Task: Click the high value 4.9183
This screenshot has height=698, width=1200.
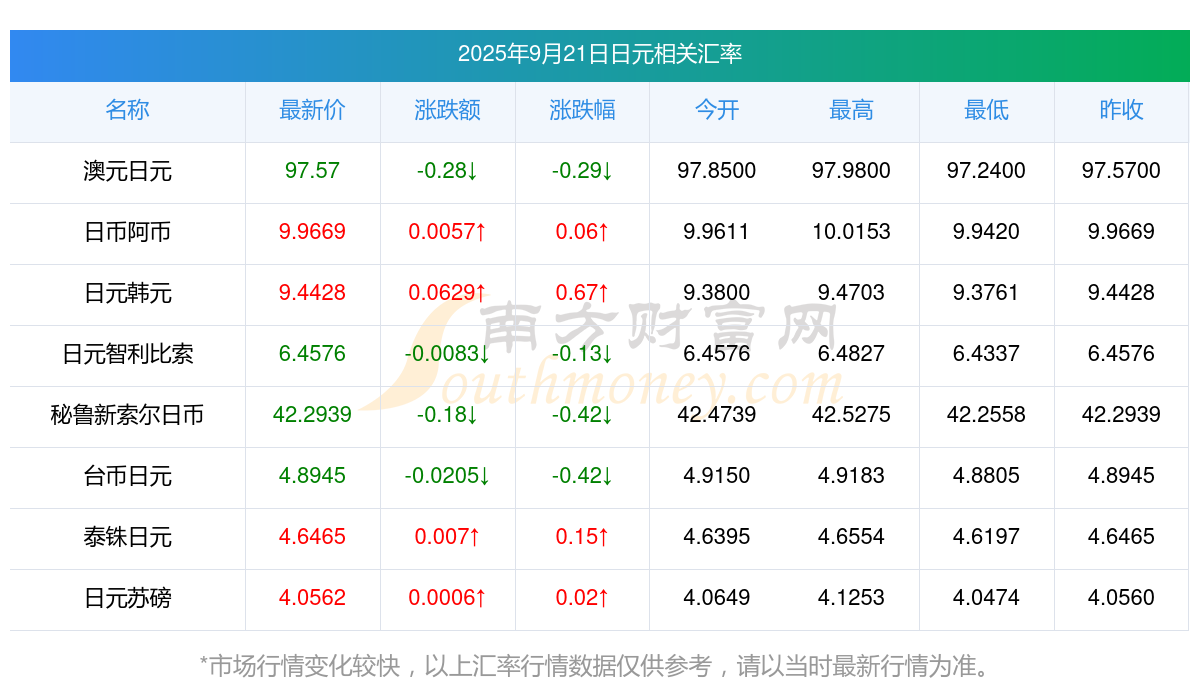Action: (852, 476)
